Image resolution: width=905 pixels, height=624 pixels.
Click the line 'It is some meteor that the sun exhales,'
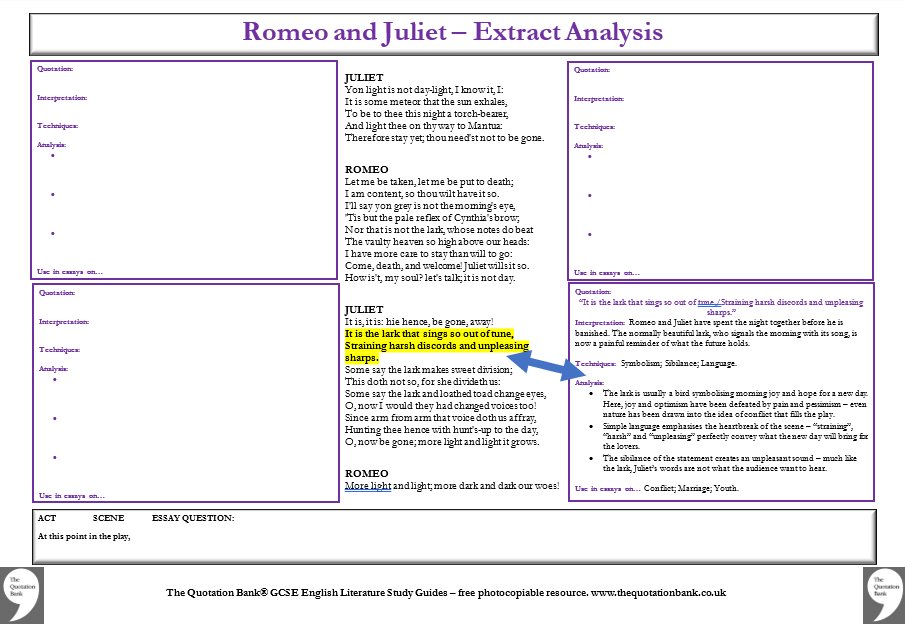click(x=426, y=102)
